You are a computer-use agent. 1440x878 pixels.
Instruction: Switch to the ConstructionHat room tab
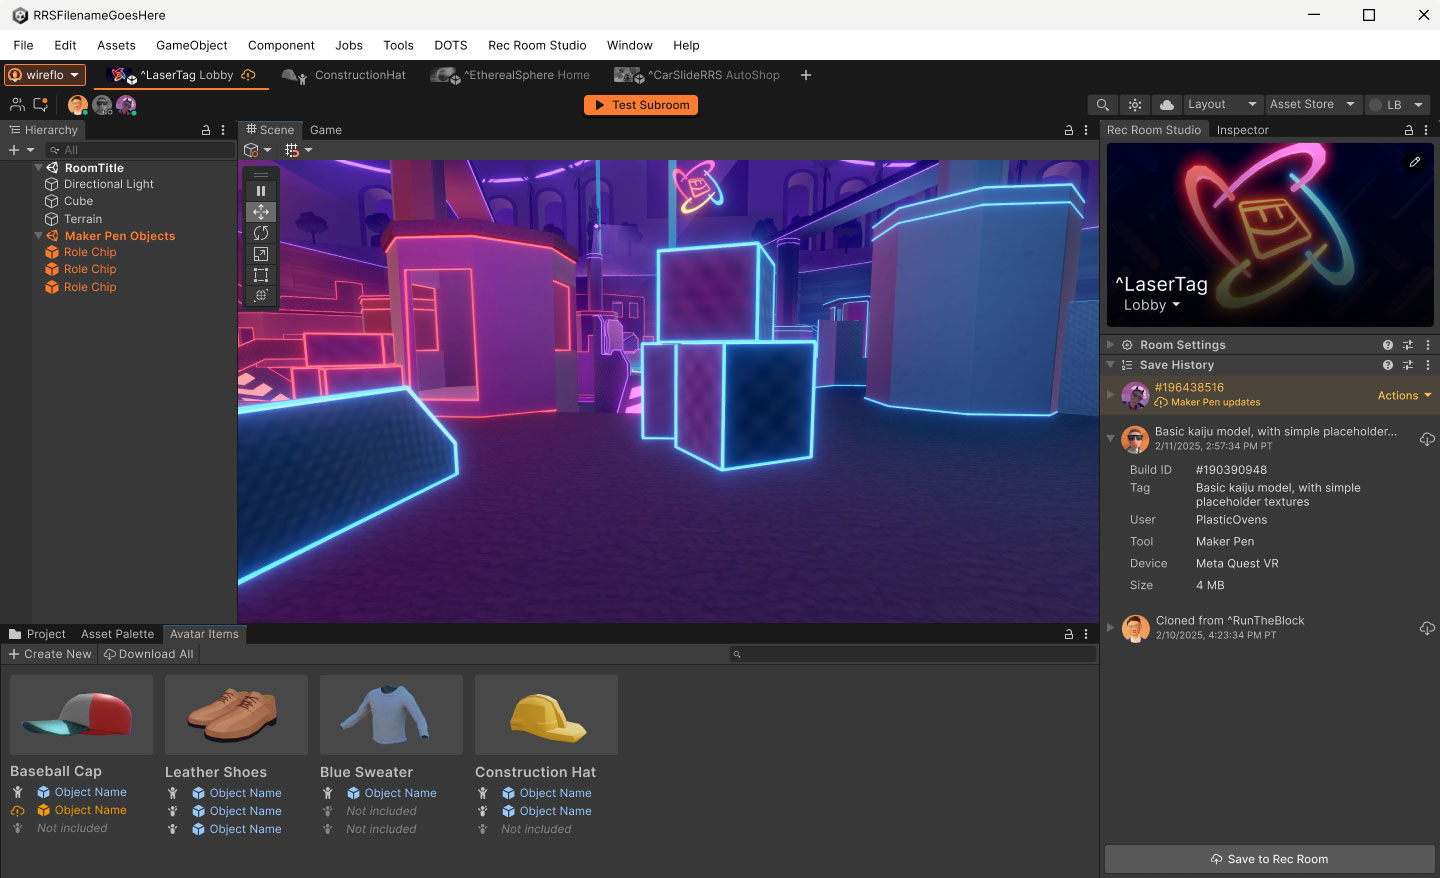tap(345, 75)
